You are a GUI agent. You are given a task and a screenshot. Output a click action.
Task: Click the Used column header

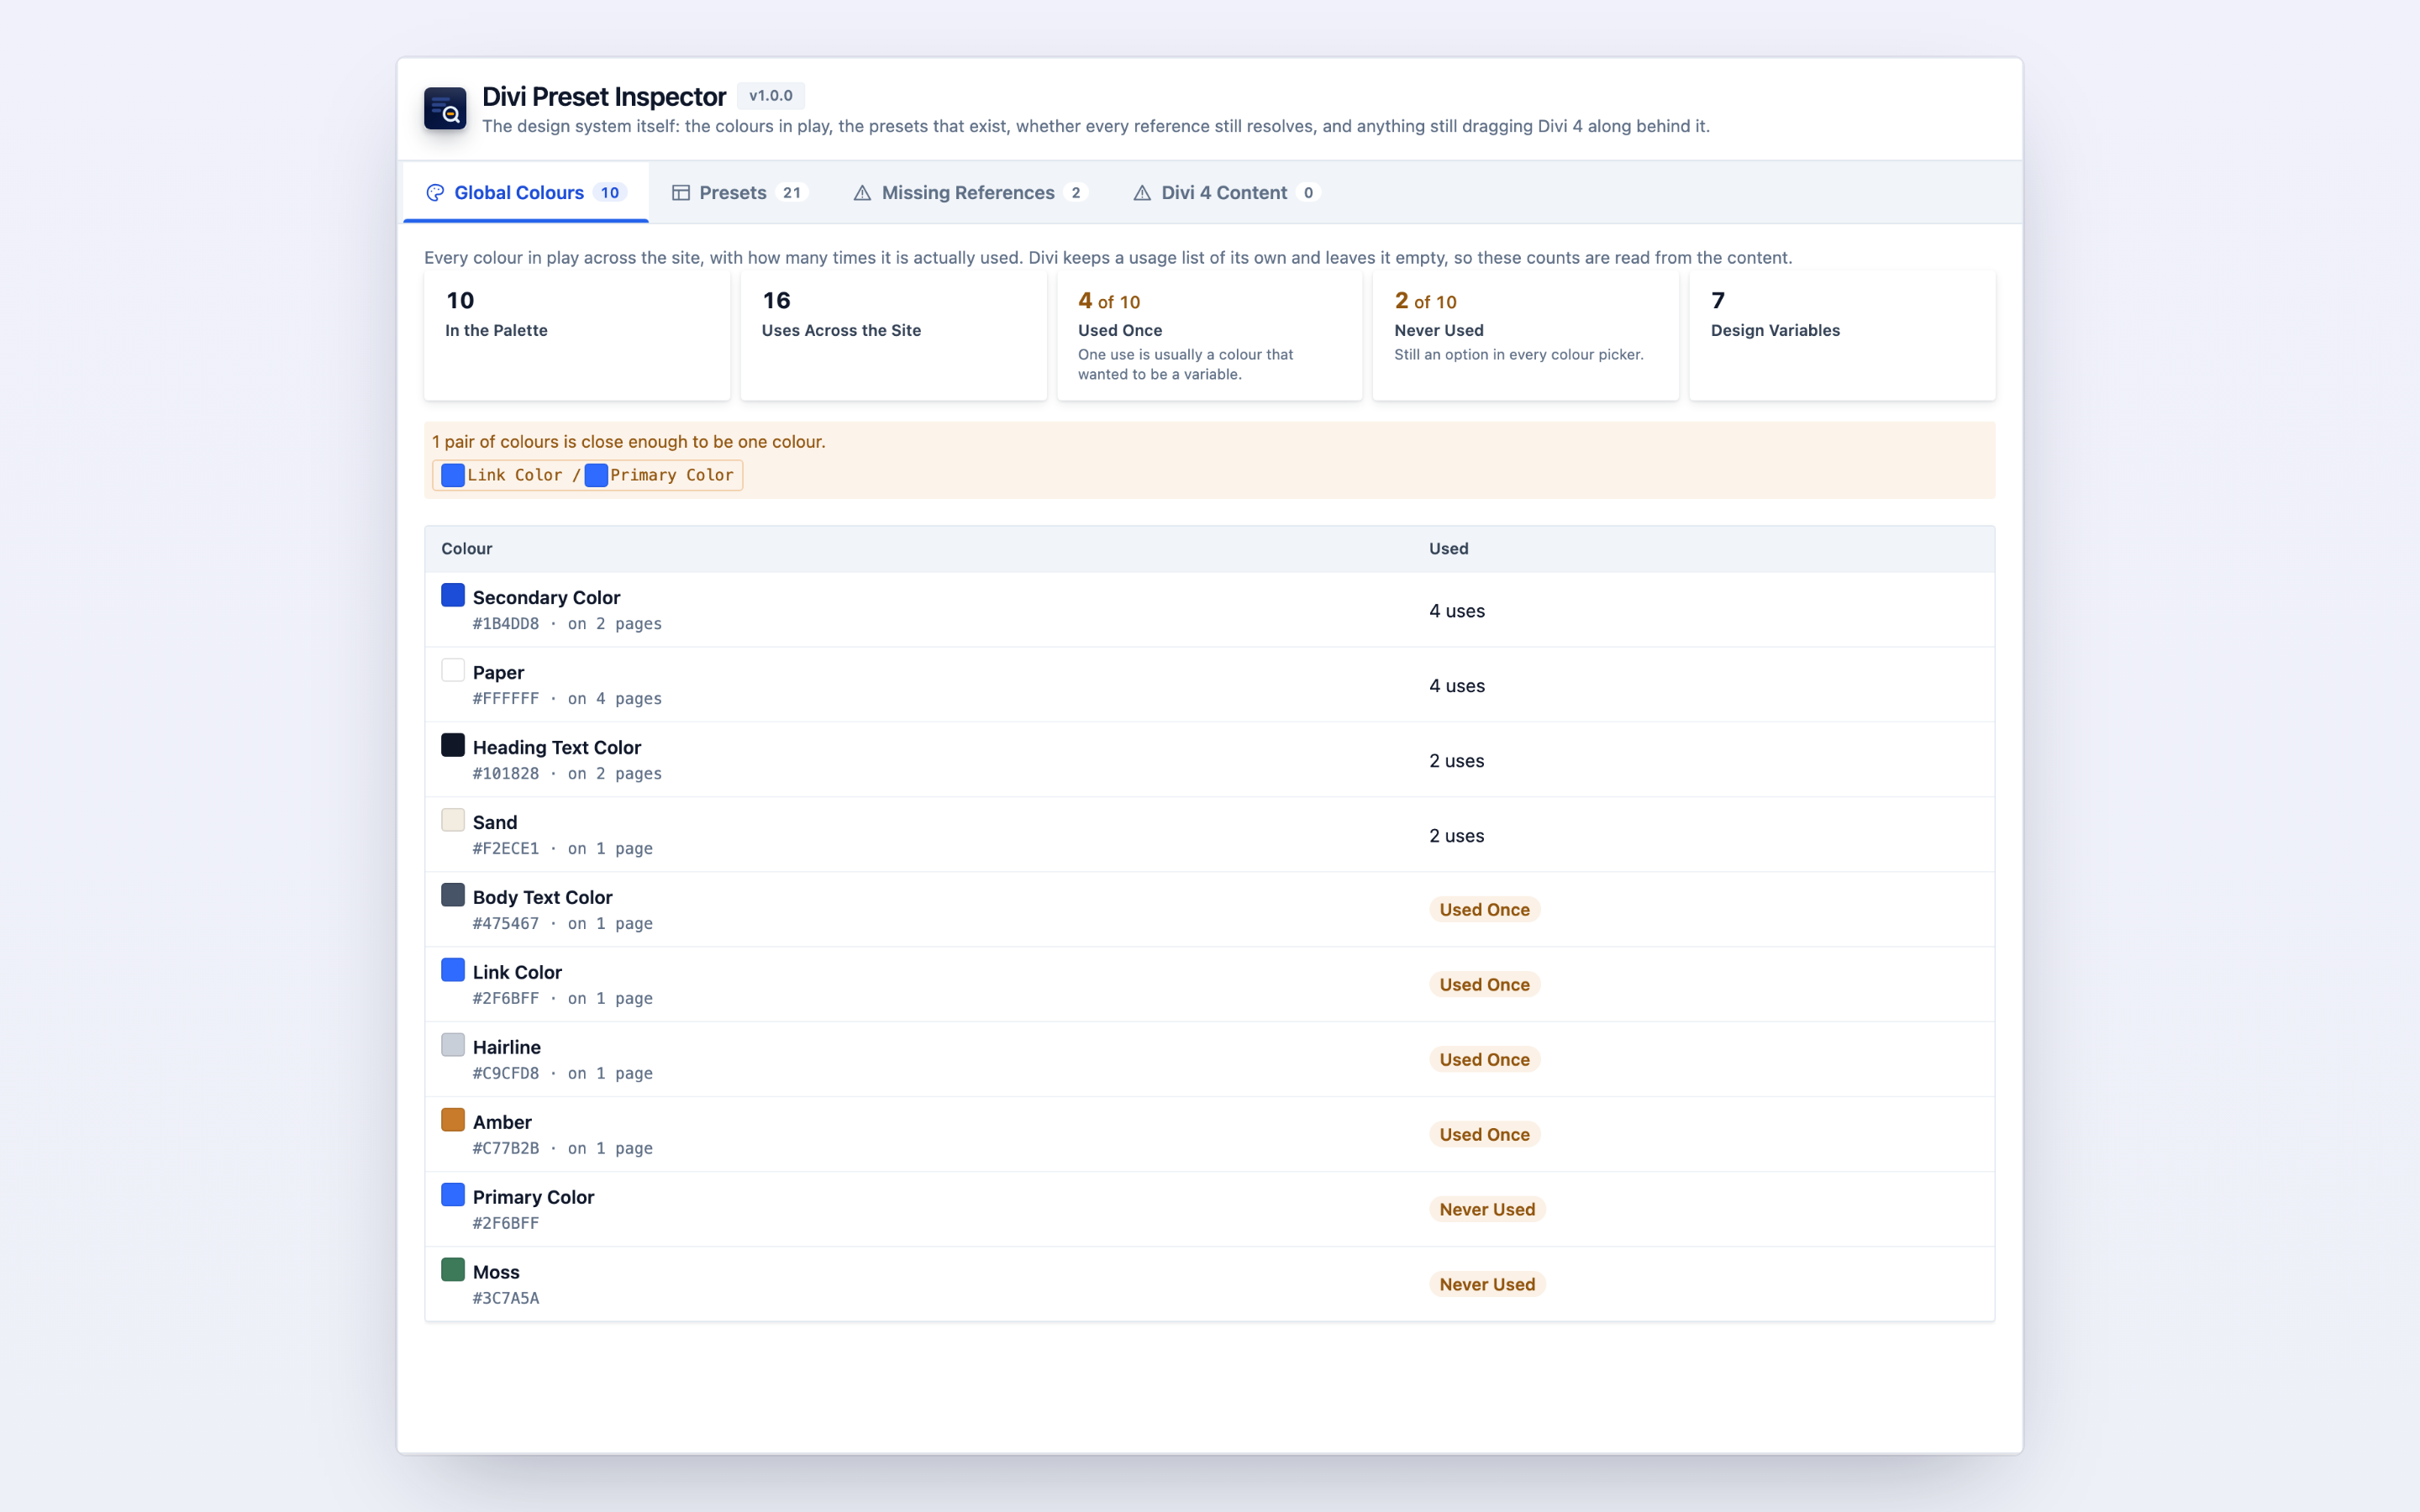click(x=1448, y=549)
